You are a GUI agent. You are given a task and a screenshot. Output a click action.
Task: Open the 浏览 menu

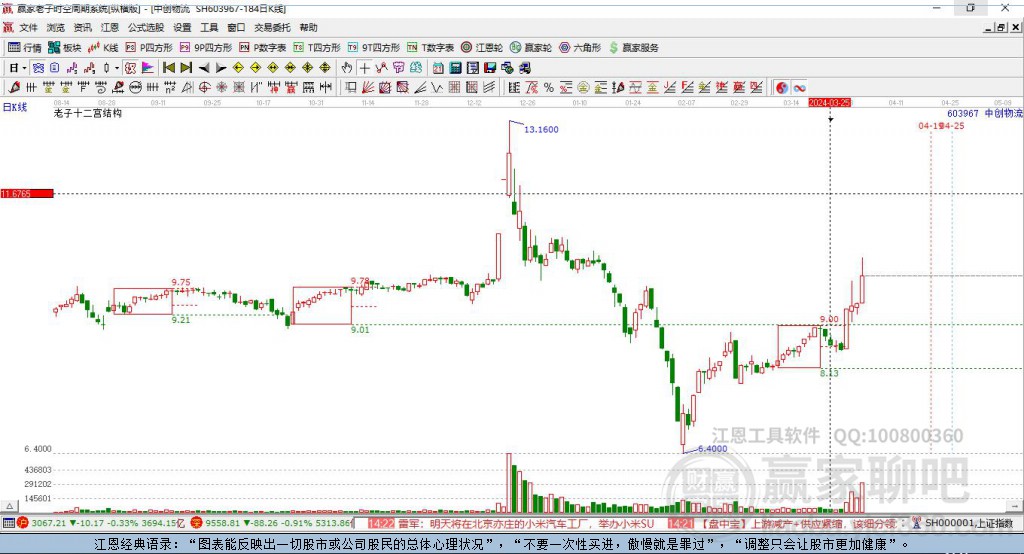coord(56,27)
